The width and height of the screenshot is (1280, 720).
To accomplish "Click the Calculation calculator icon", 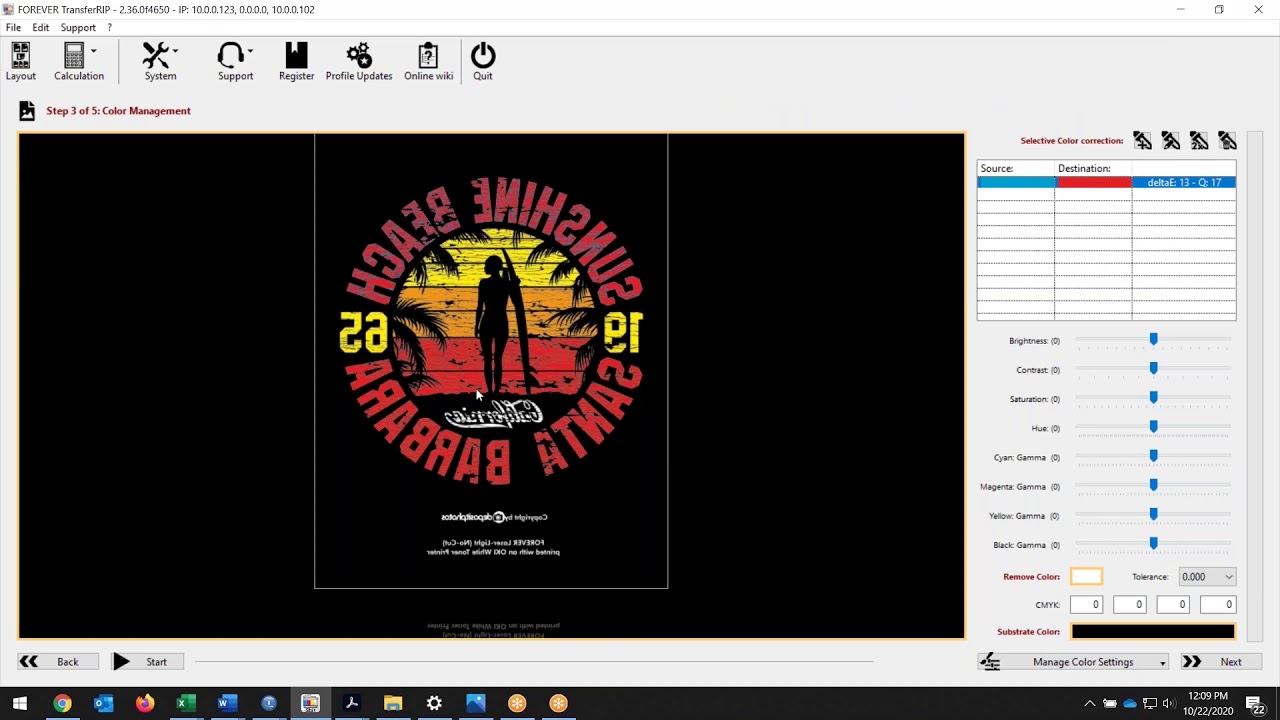I will (74, 55).
